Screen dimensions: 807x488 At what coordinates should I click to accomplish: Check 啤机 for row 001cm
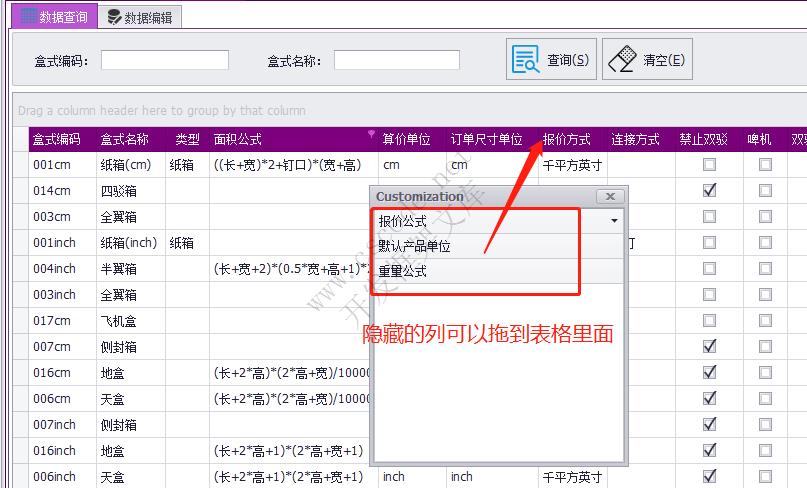point(765,165)
